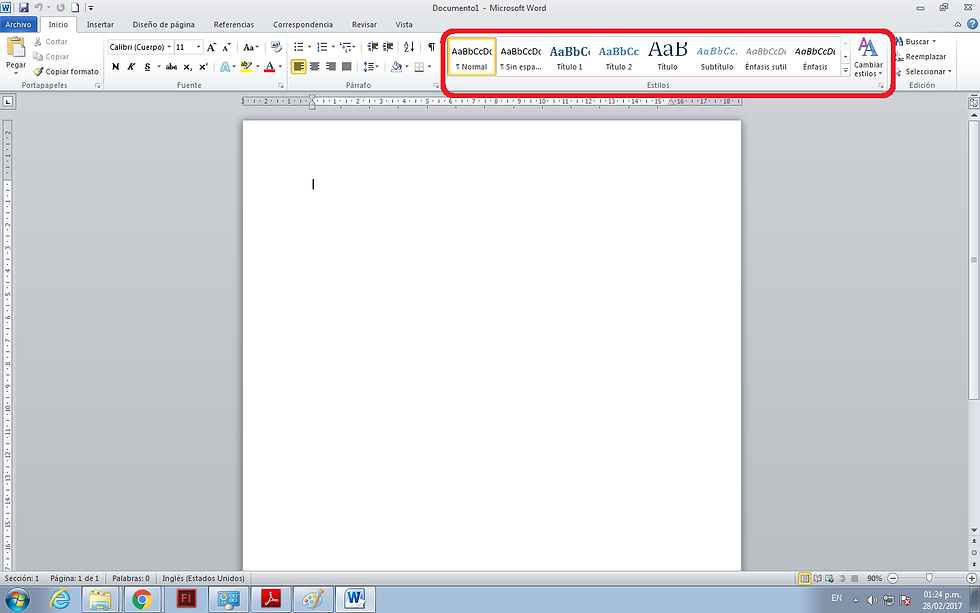Toggle subscript formatting
Viewport: 980px width, 613px height.
click(188, 67)
